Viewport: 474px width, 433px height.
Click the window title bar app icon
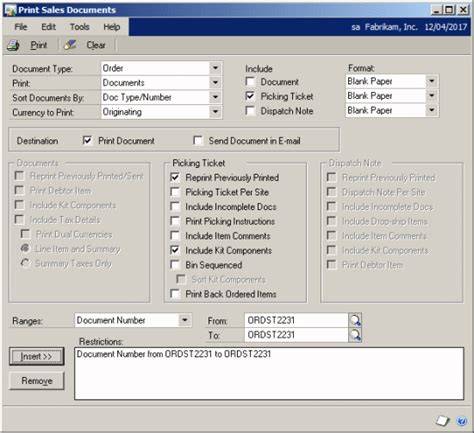(10, 10)
